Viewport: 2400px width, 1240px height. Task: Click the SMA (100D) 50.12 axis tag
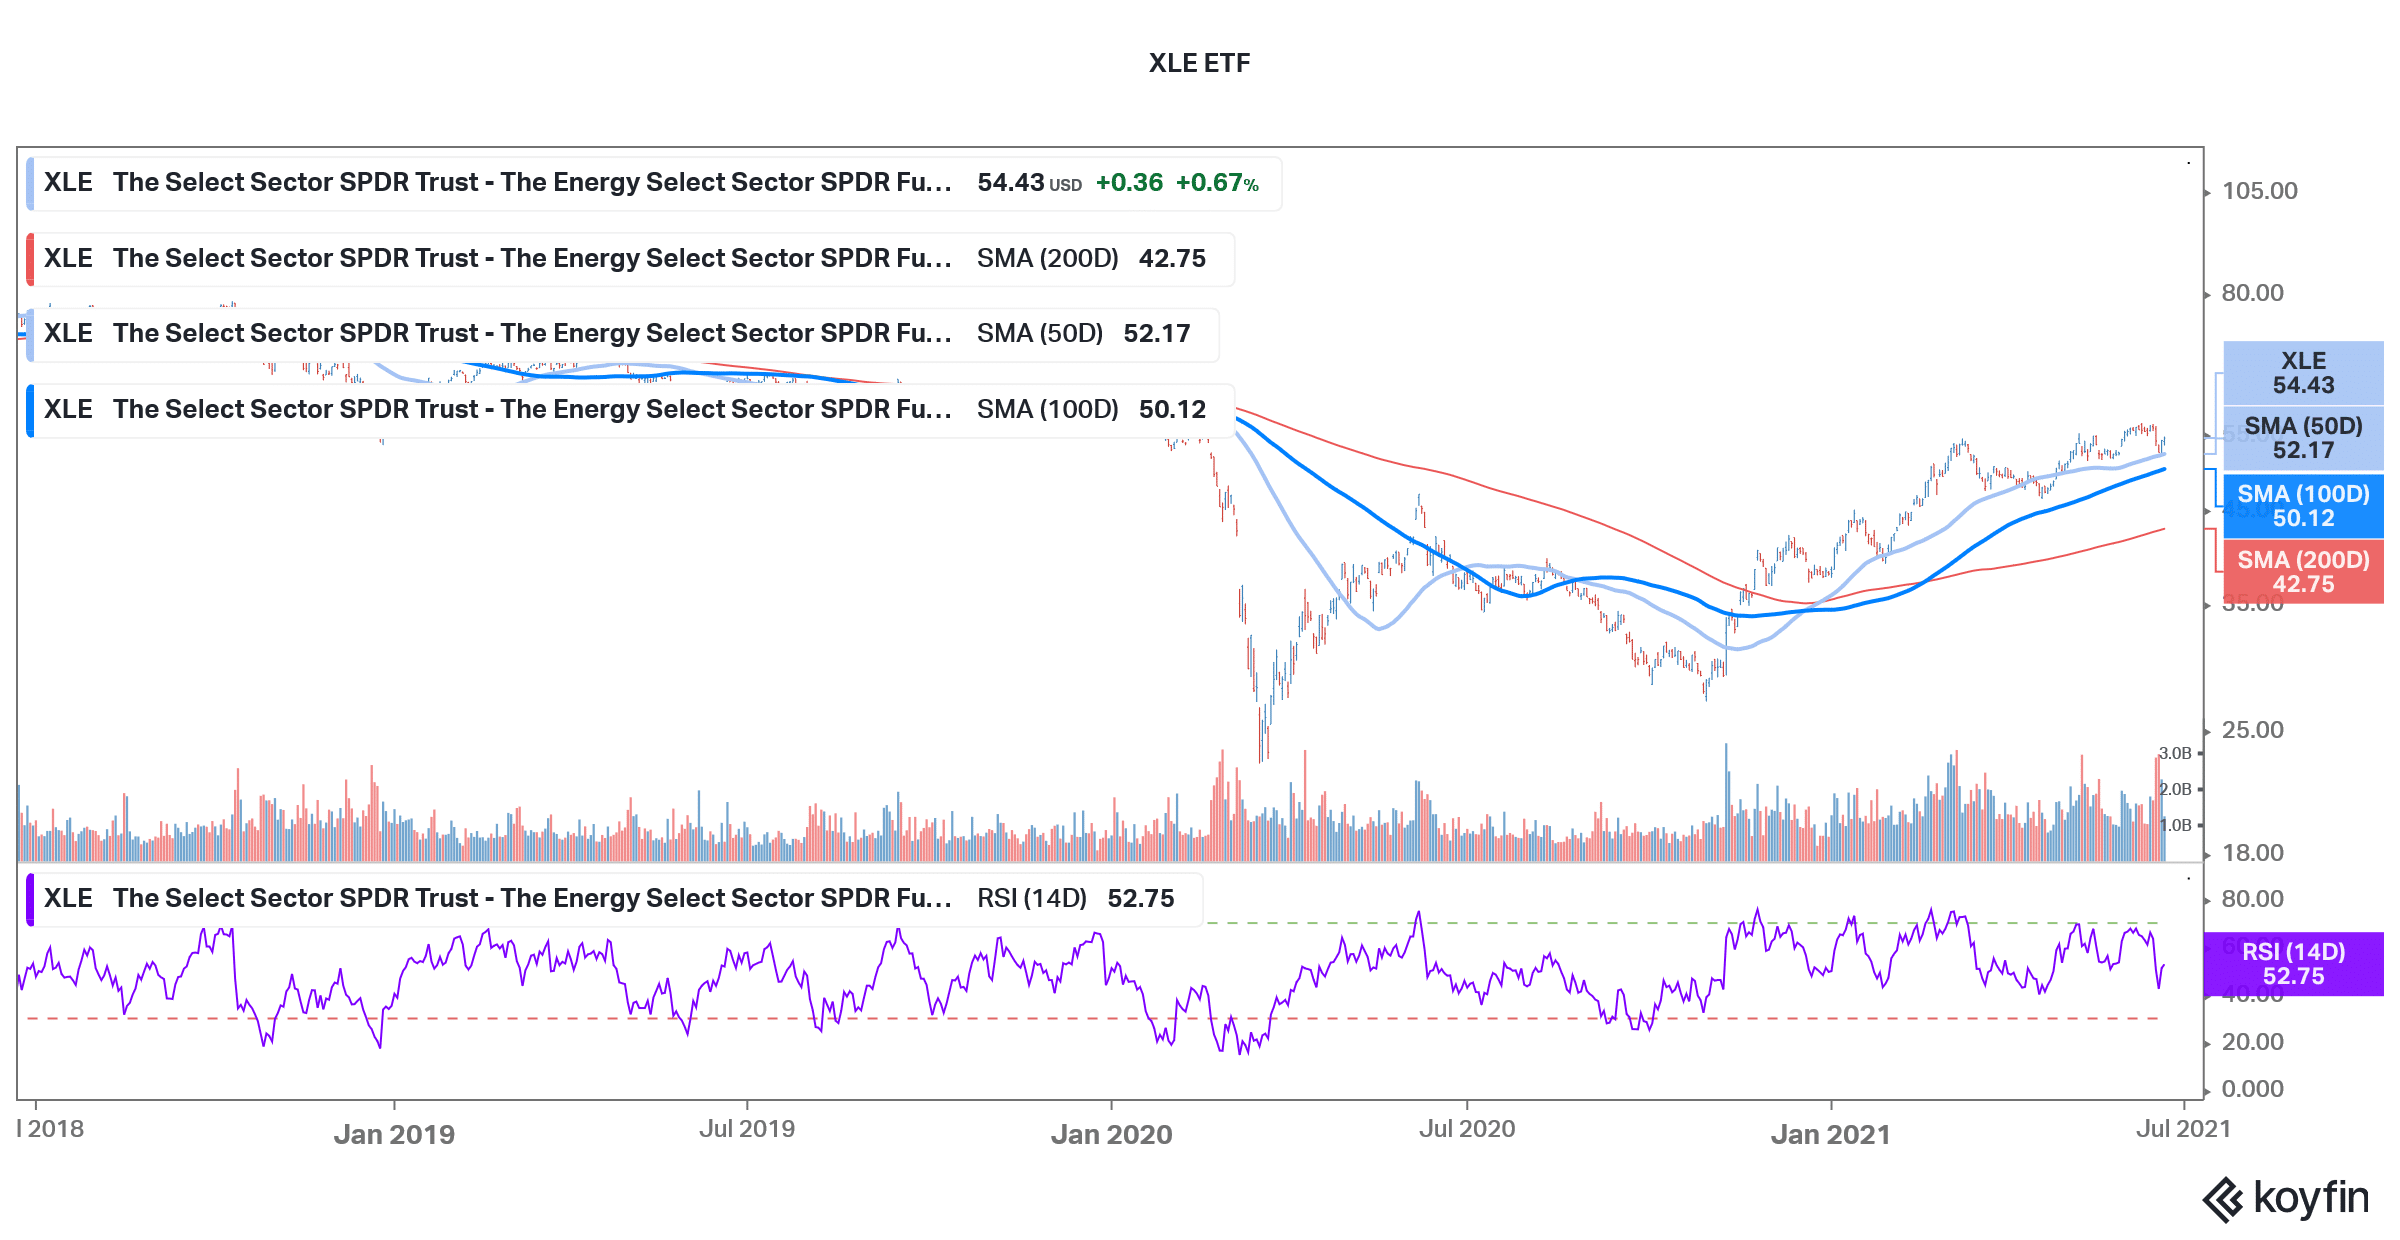[x=2303, y=506]
